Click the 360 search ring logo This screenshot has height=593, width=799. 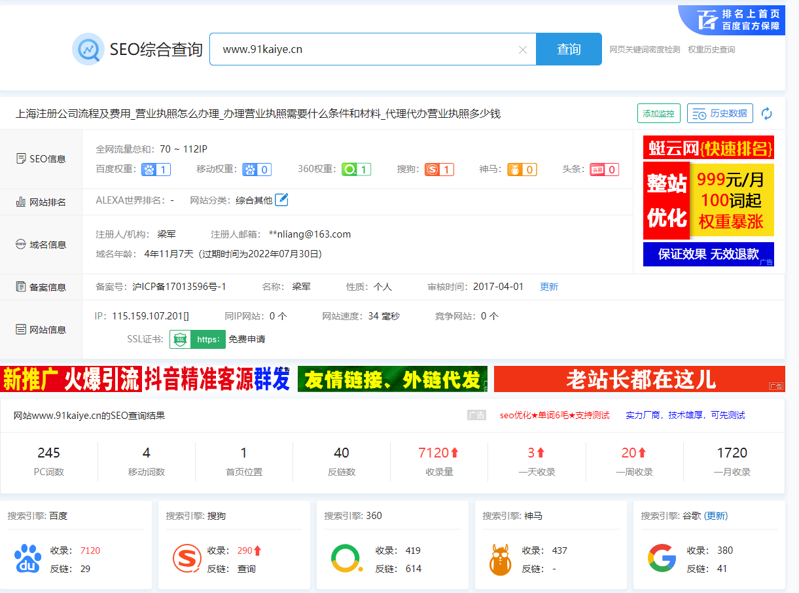click(x=347, y=559)
